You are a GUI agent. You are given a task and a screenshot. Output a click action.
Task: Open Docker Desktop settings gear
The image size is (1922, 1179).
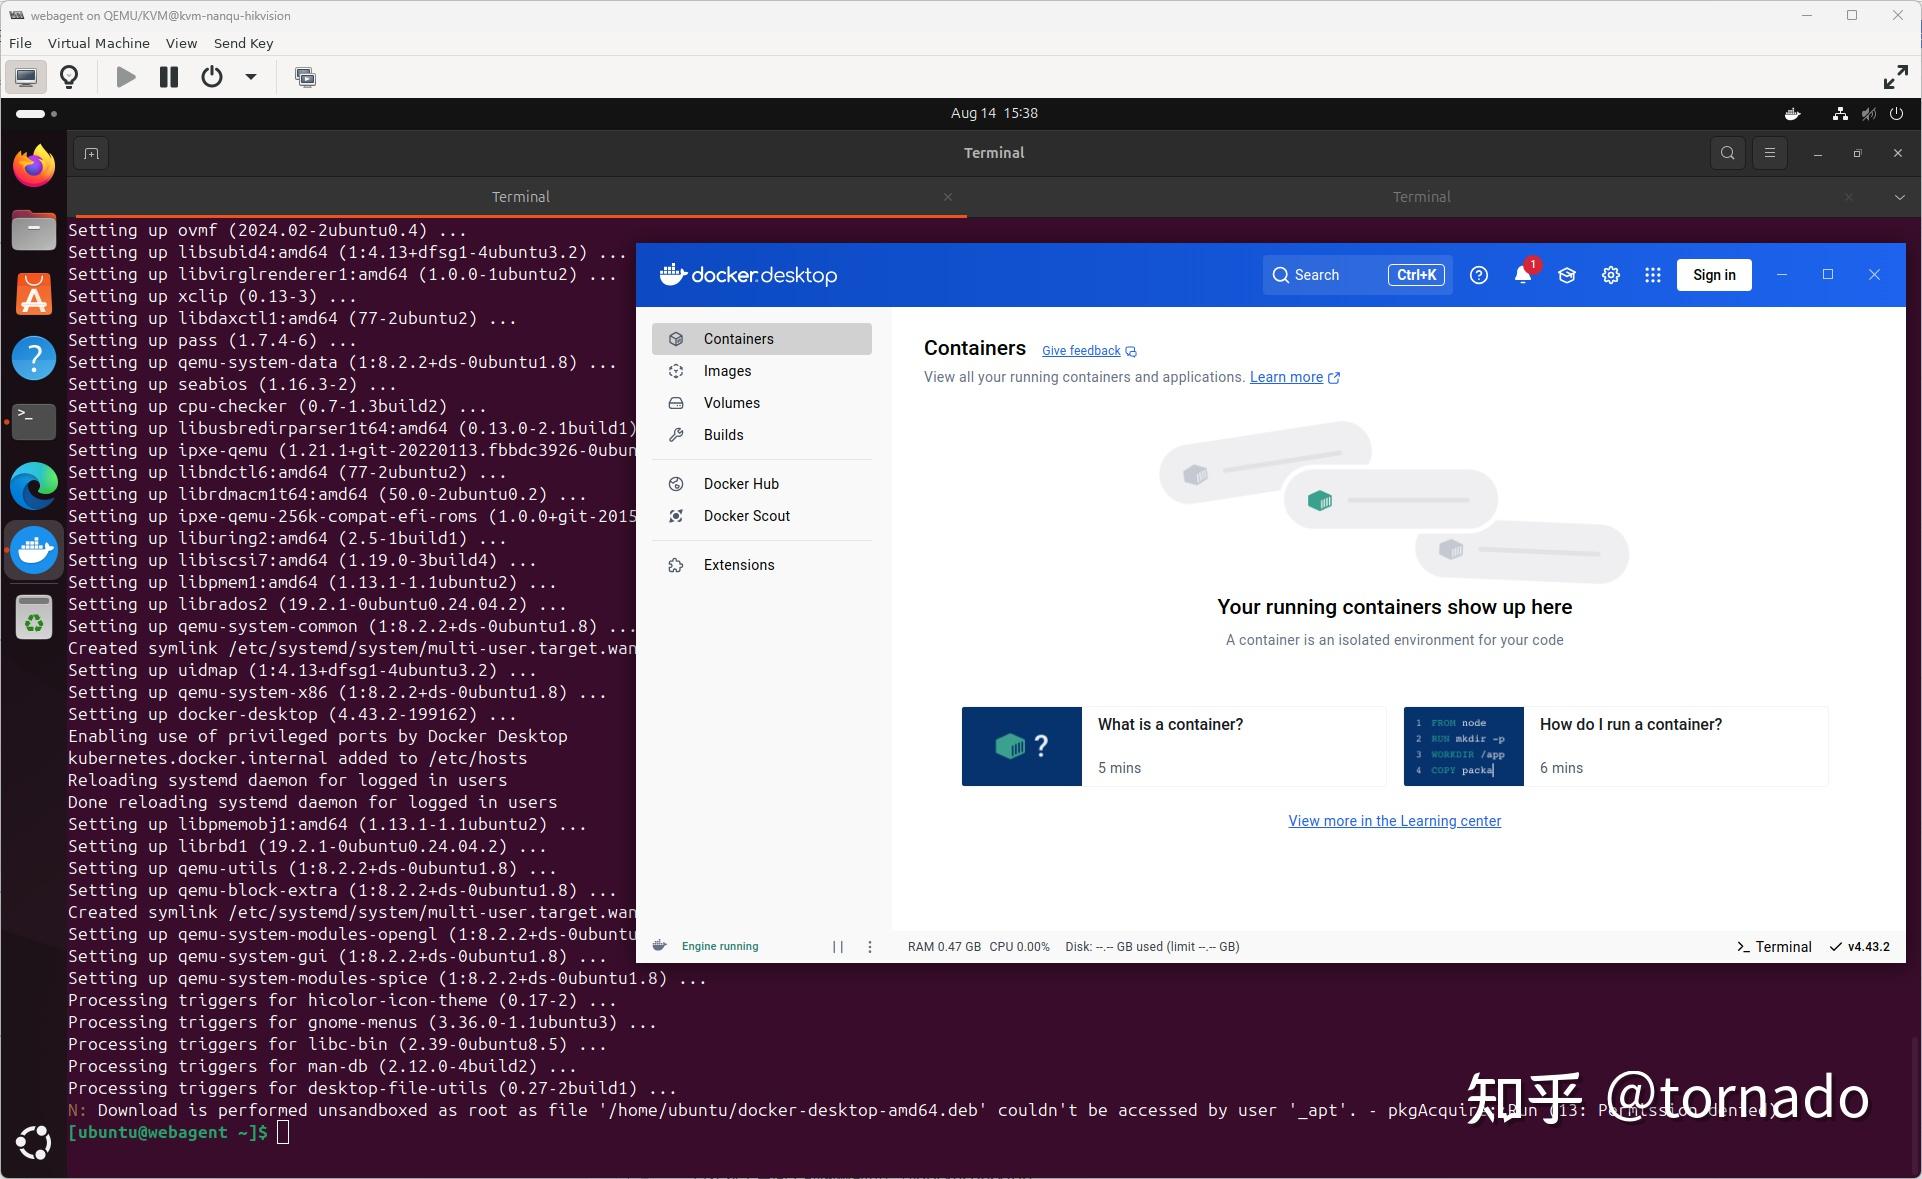pos(1610,275)
